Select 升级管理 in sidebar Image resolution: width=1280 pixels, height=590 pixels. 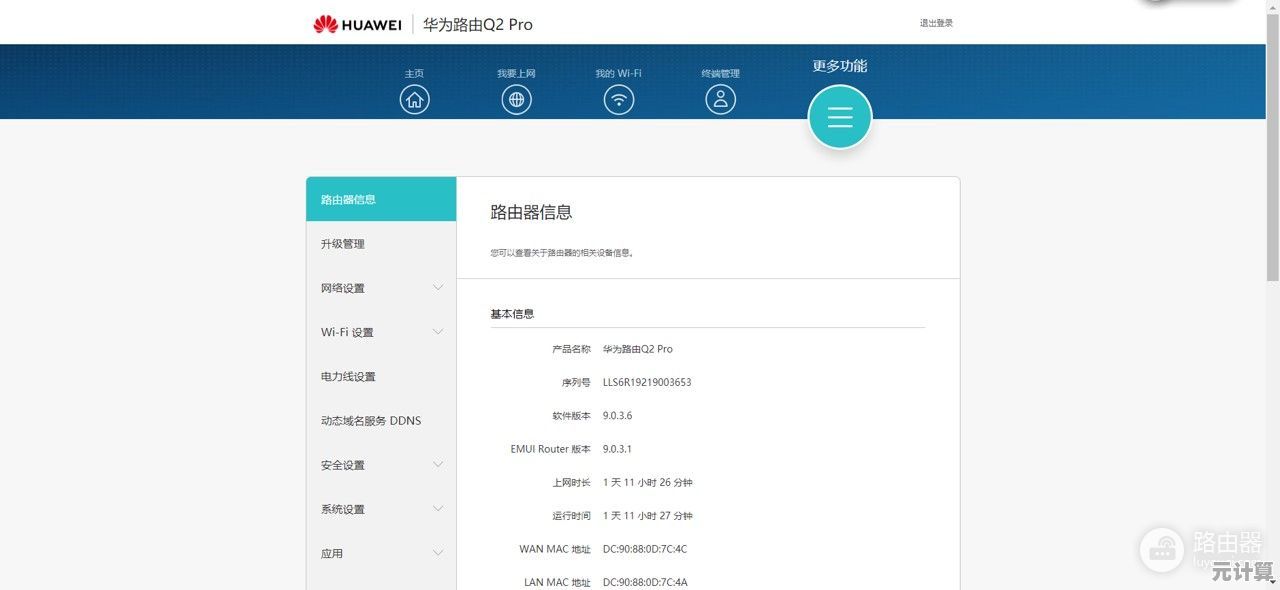coord(381,244)
